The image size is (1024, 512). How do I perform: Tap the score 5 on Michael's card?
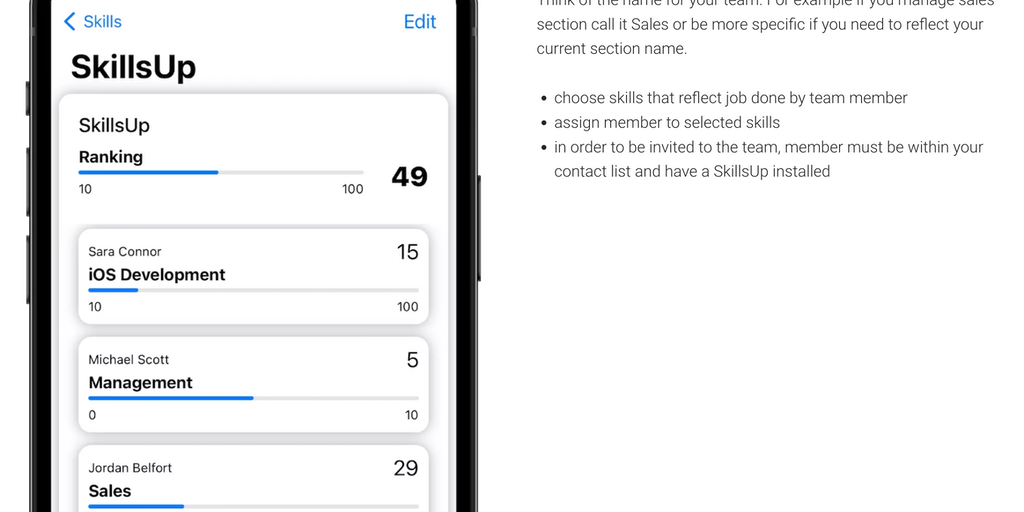tap(412, 360)
